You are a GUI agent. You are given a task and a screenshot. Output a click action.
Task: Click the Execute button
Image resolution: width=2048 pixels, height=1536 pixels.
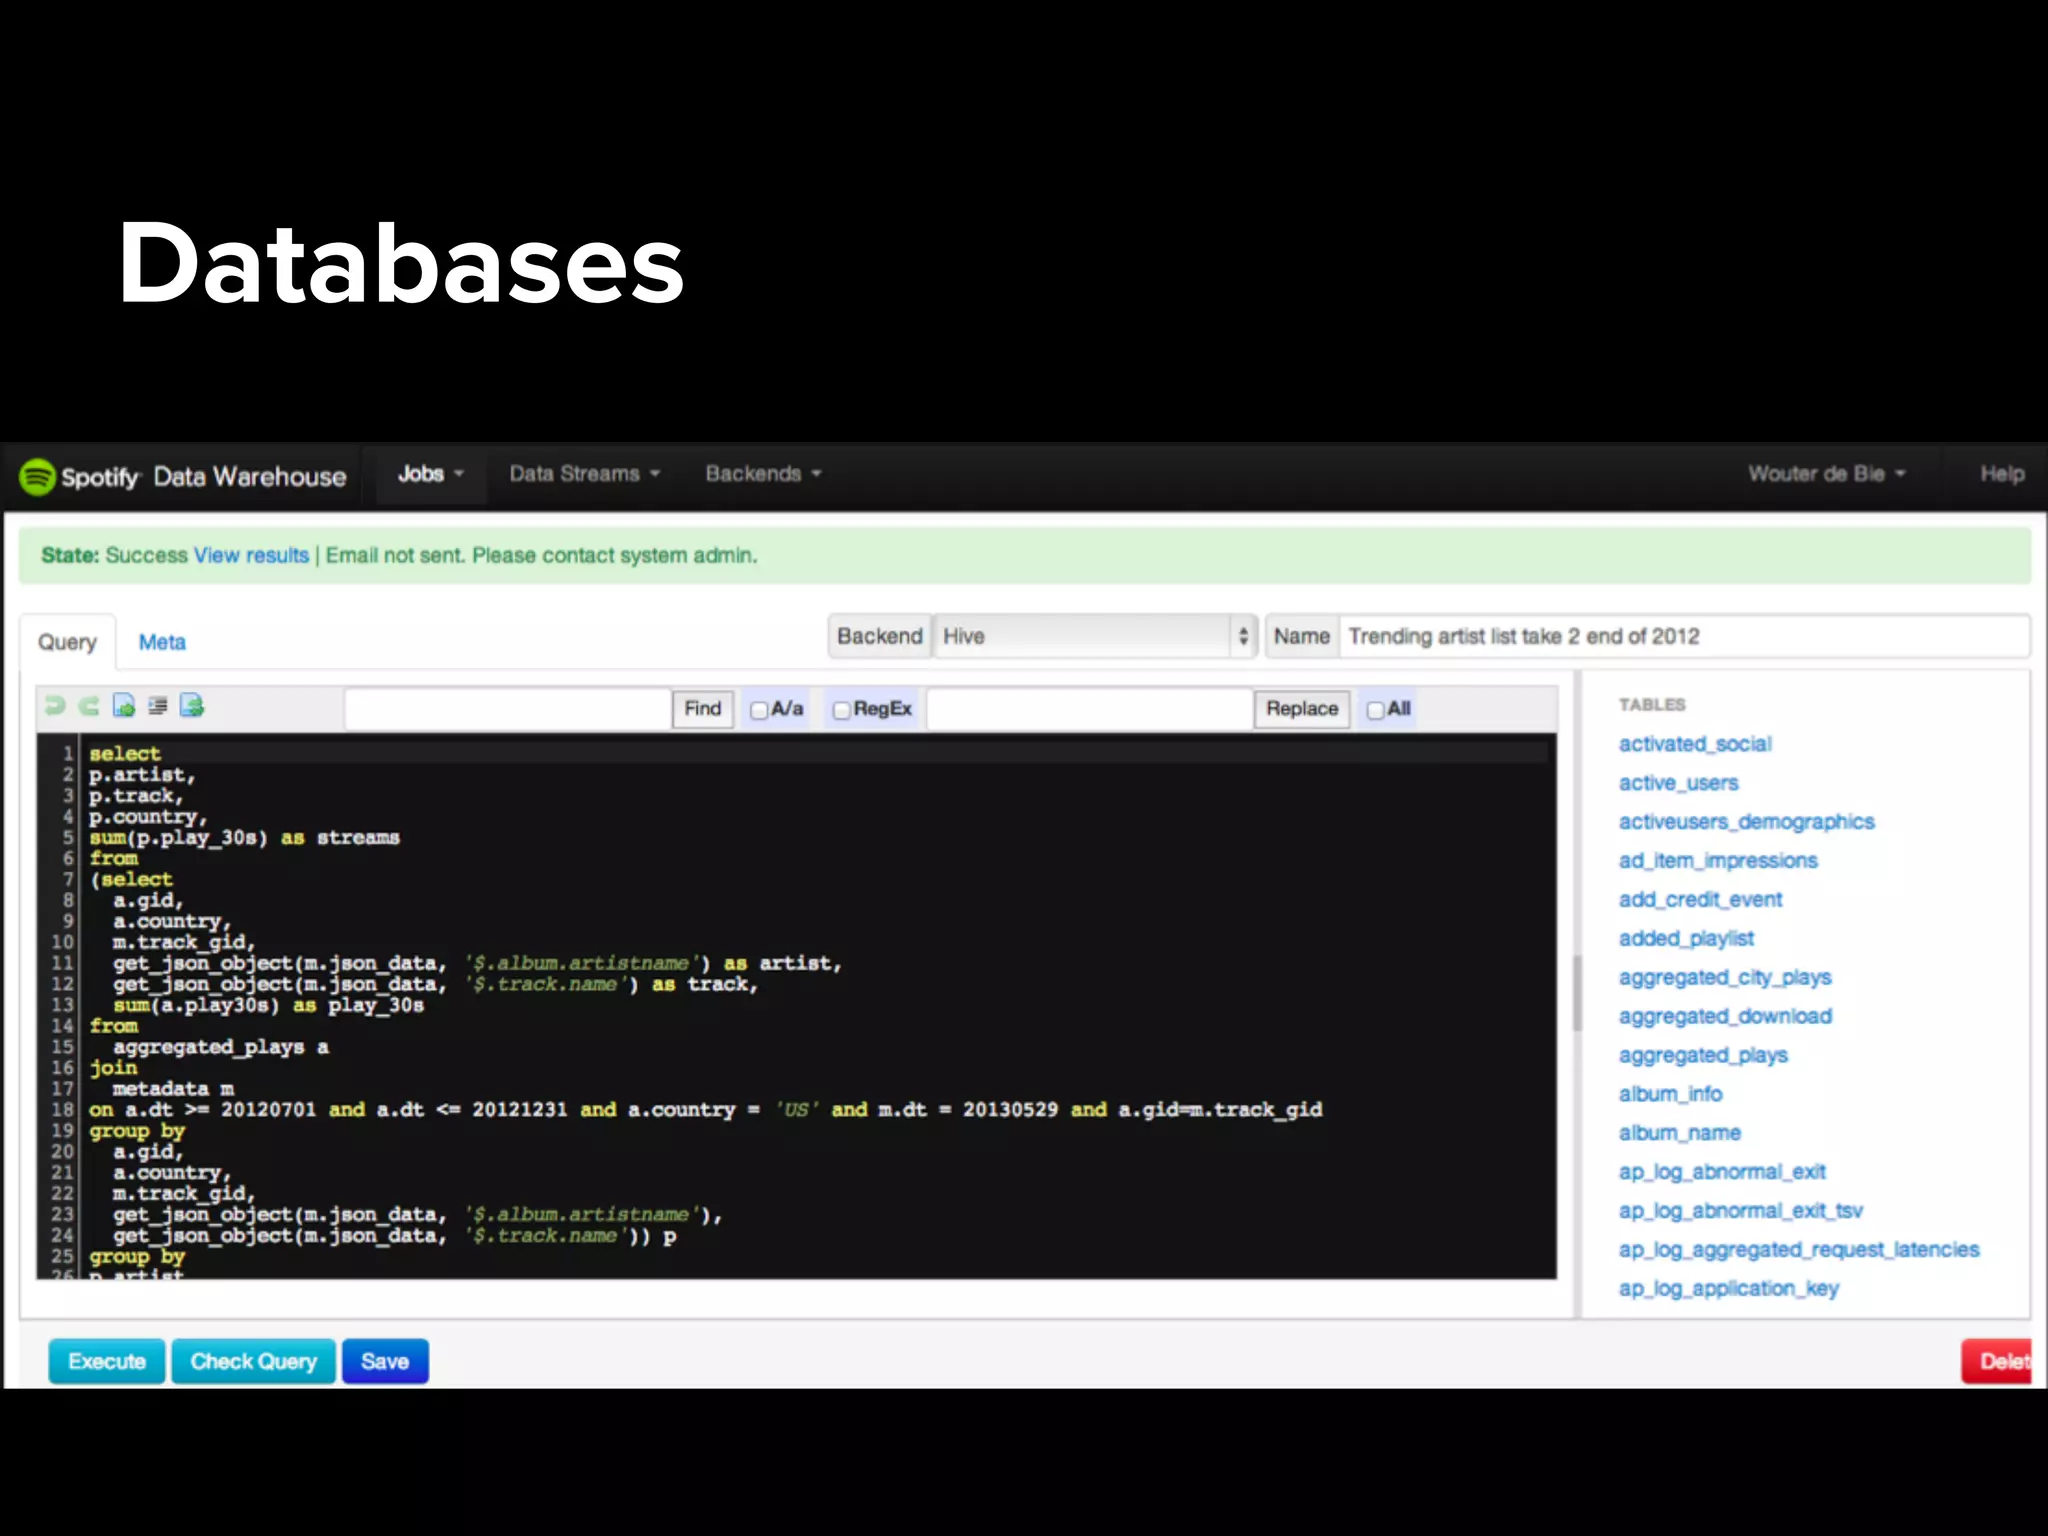(x=107, y=1361)
